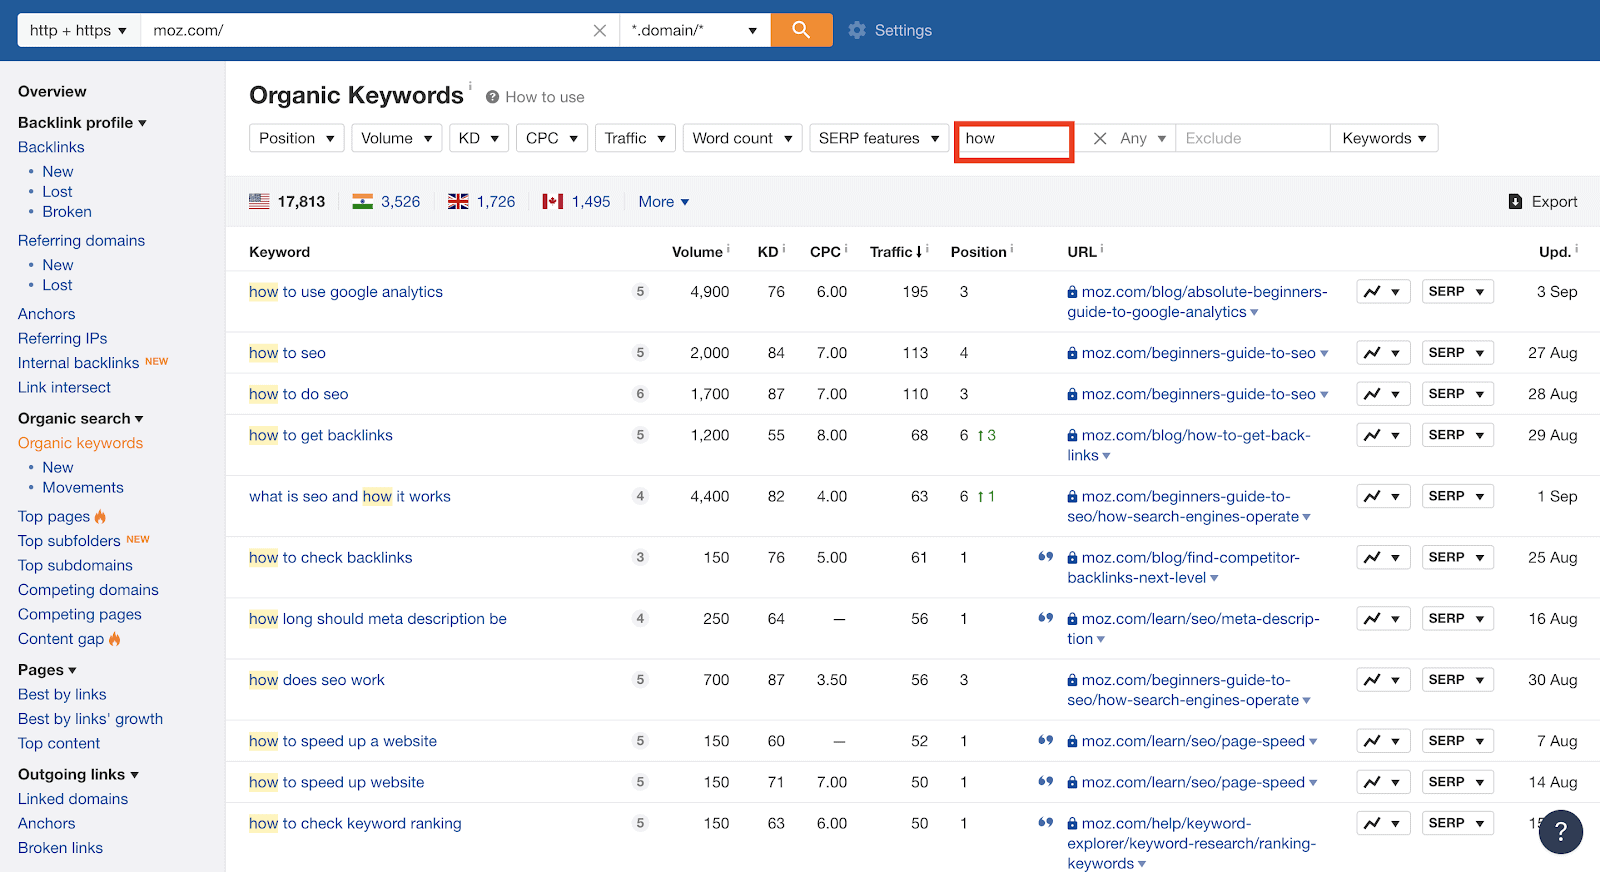Open the http + https protocol dropdown

[x=79, y=30]
